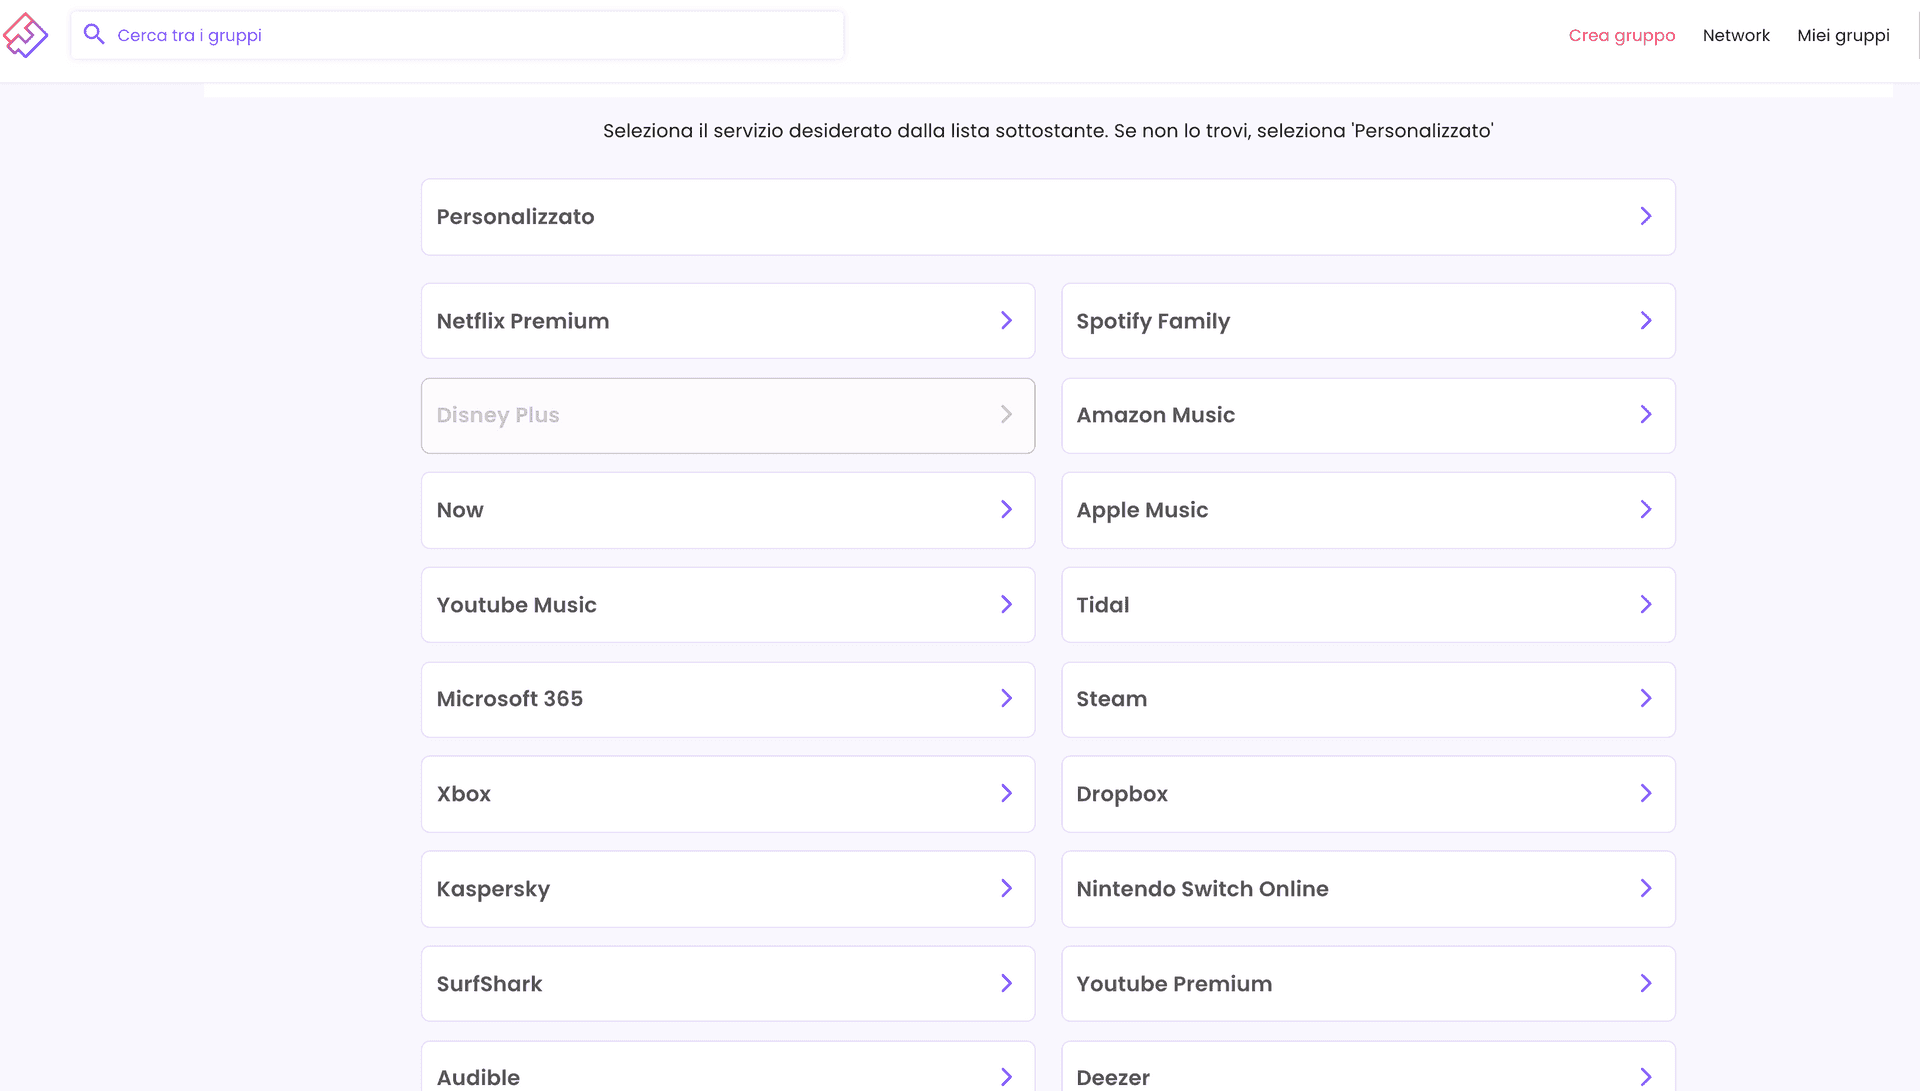Screen dimensions: 1920x1091
Task: Focus the 'Cerca tra i gruppi' search field
Action: tap(457, 35)
